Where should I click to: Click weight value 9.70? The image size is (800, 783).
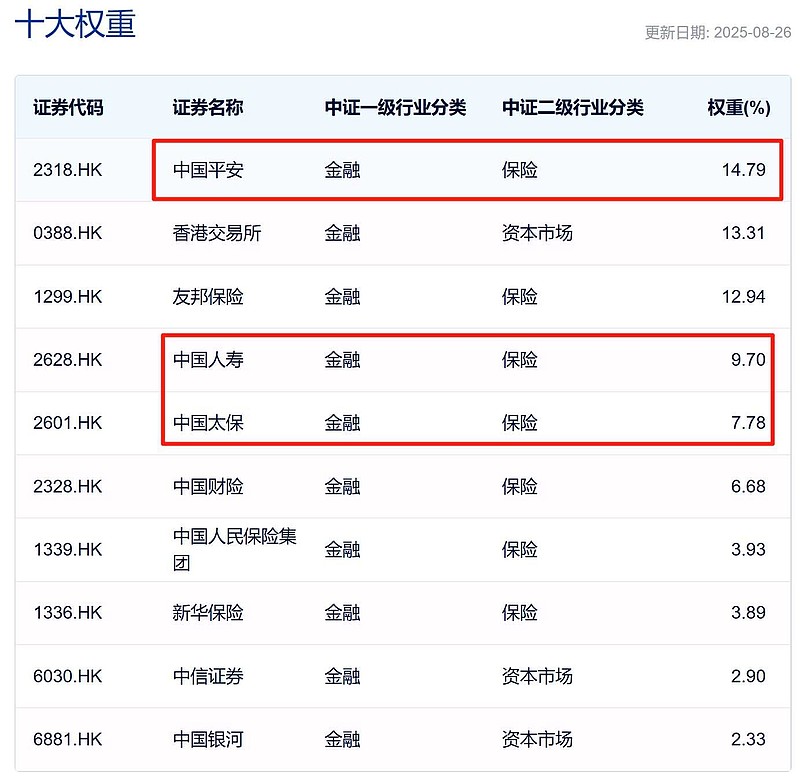pyautogui.click(x=748, y=360)
